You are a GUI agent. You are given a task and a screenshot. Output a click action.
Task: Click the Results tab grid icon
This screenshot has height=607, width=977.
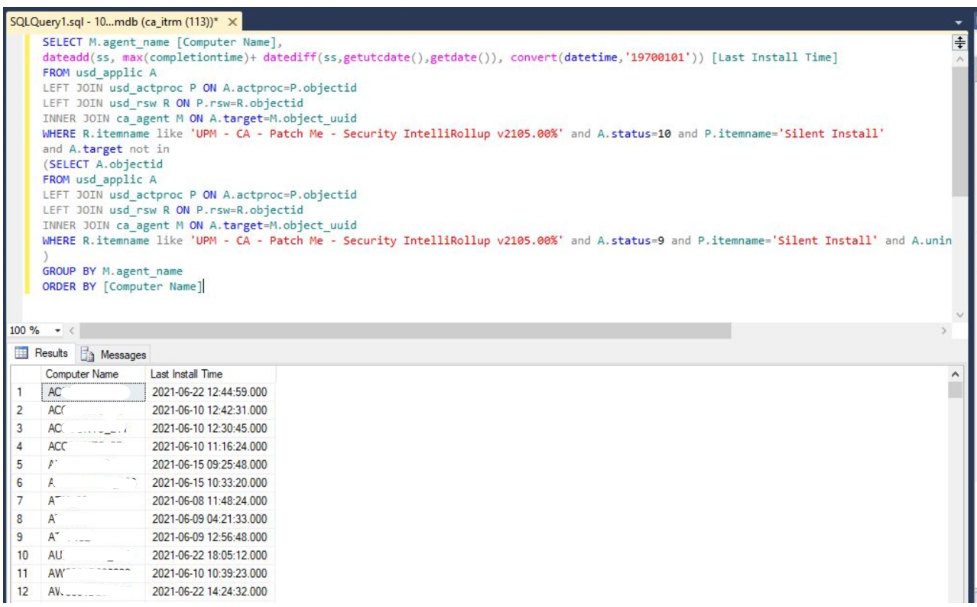(23, 353)
